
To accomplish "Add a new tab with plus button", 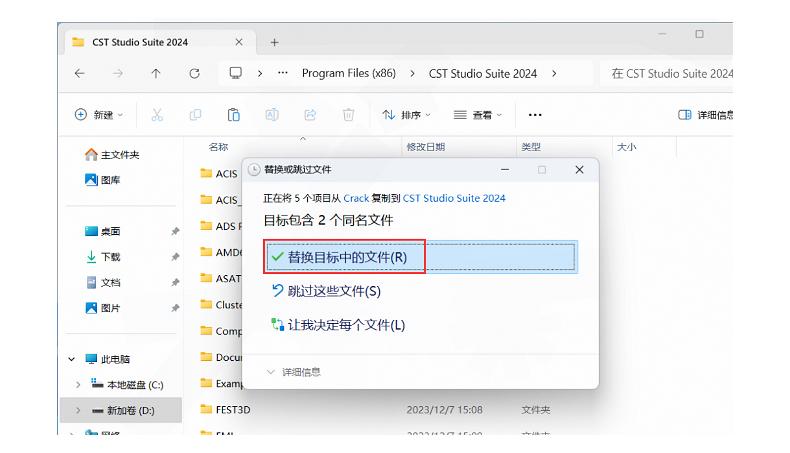I will pyautogui.click(x=274, y=42).
